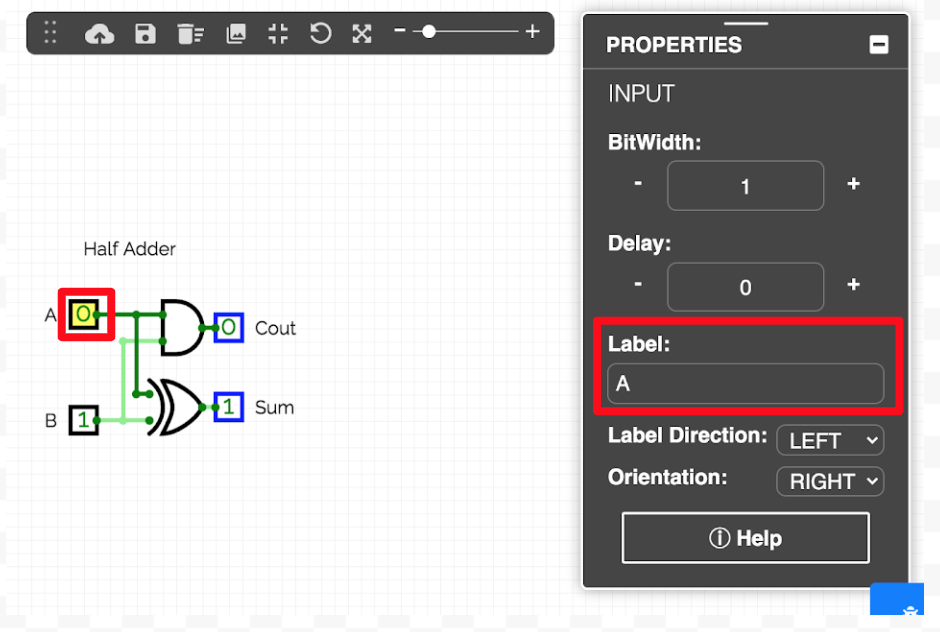Click the fit to screen icon
The width and height of the screenshot is (940, 632).
[278, 34]
